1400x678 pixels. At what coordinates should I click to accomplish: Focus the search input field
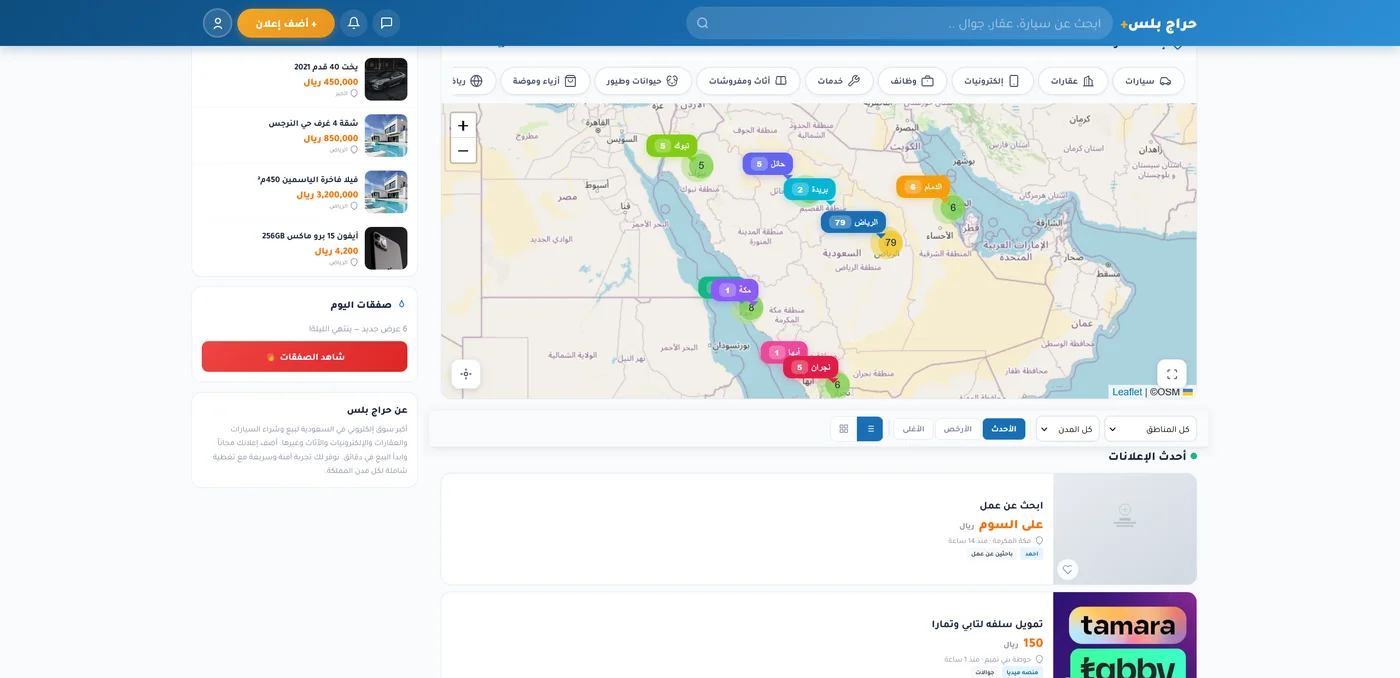point(900,23)
